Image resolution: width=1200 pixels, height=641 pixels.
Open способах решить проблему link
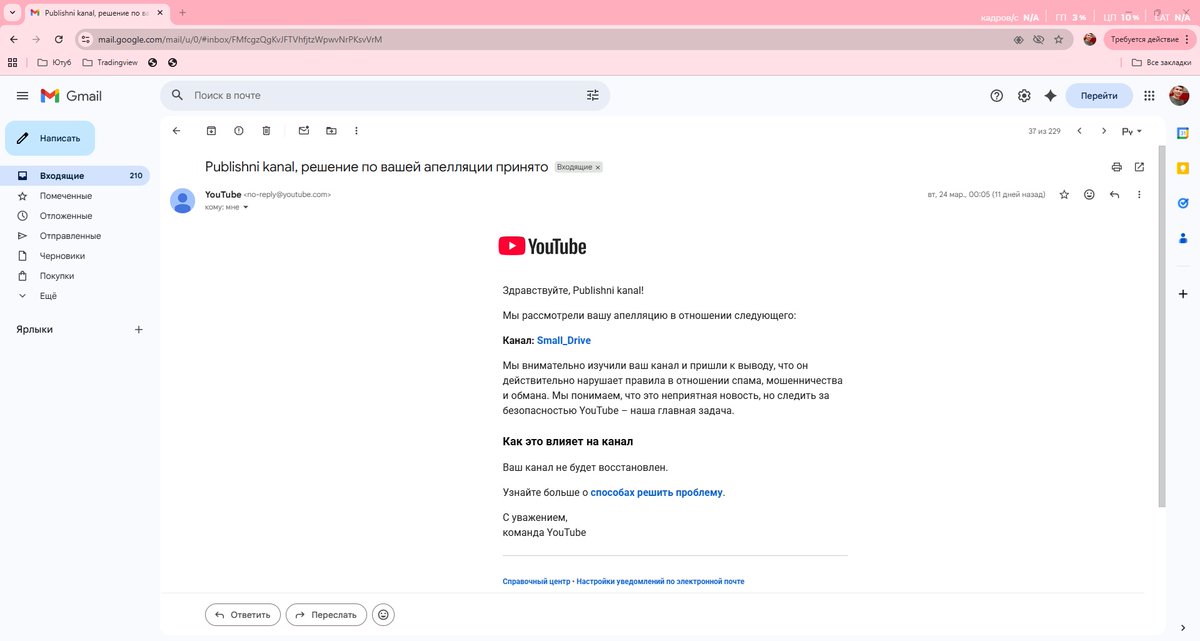[x=656, y=493]
